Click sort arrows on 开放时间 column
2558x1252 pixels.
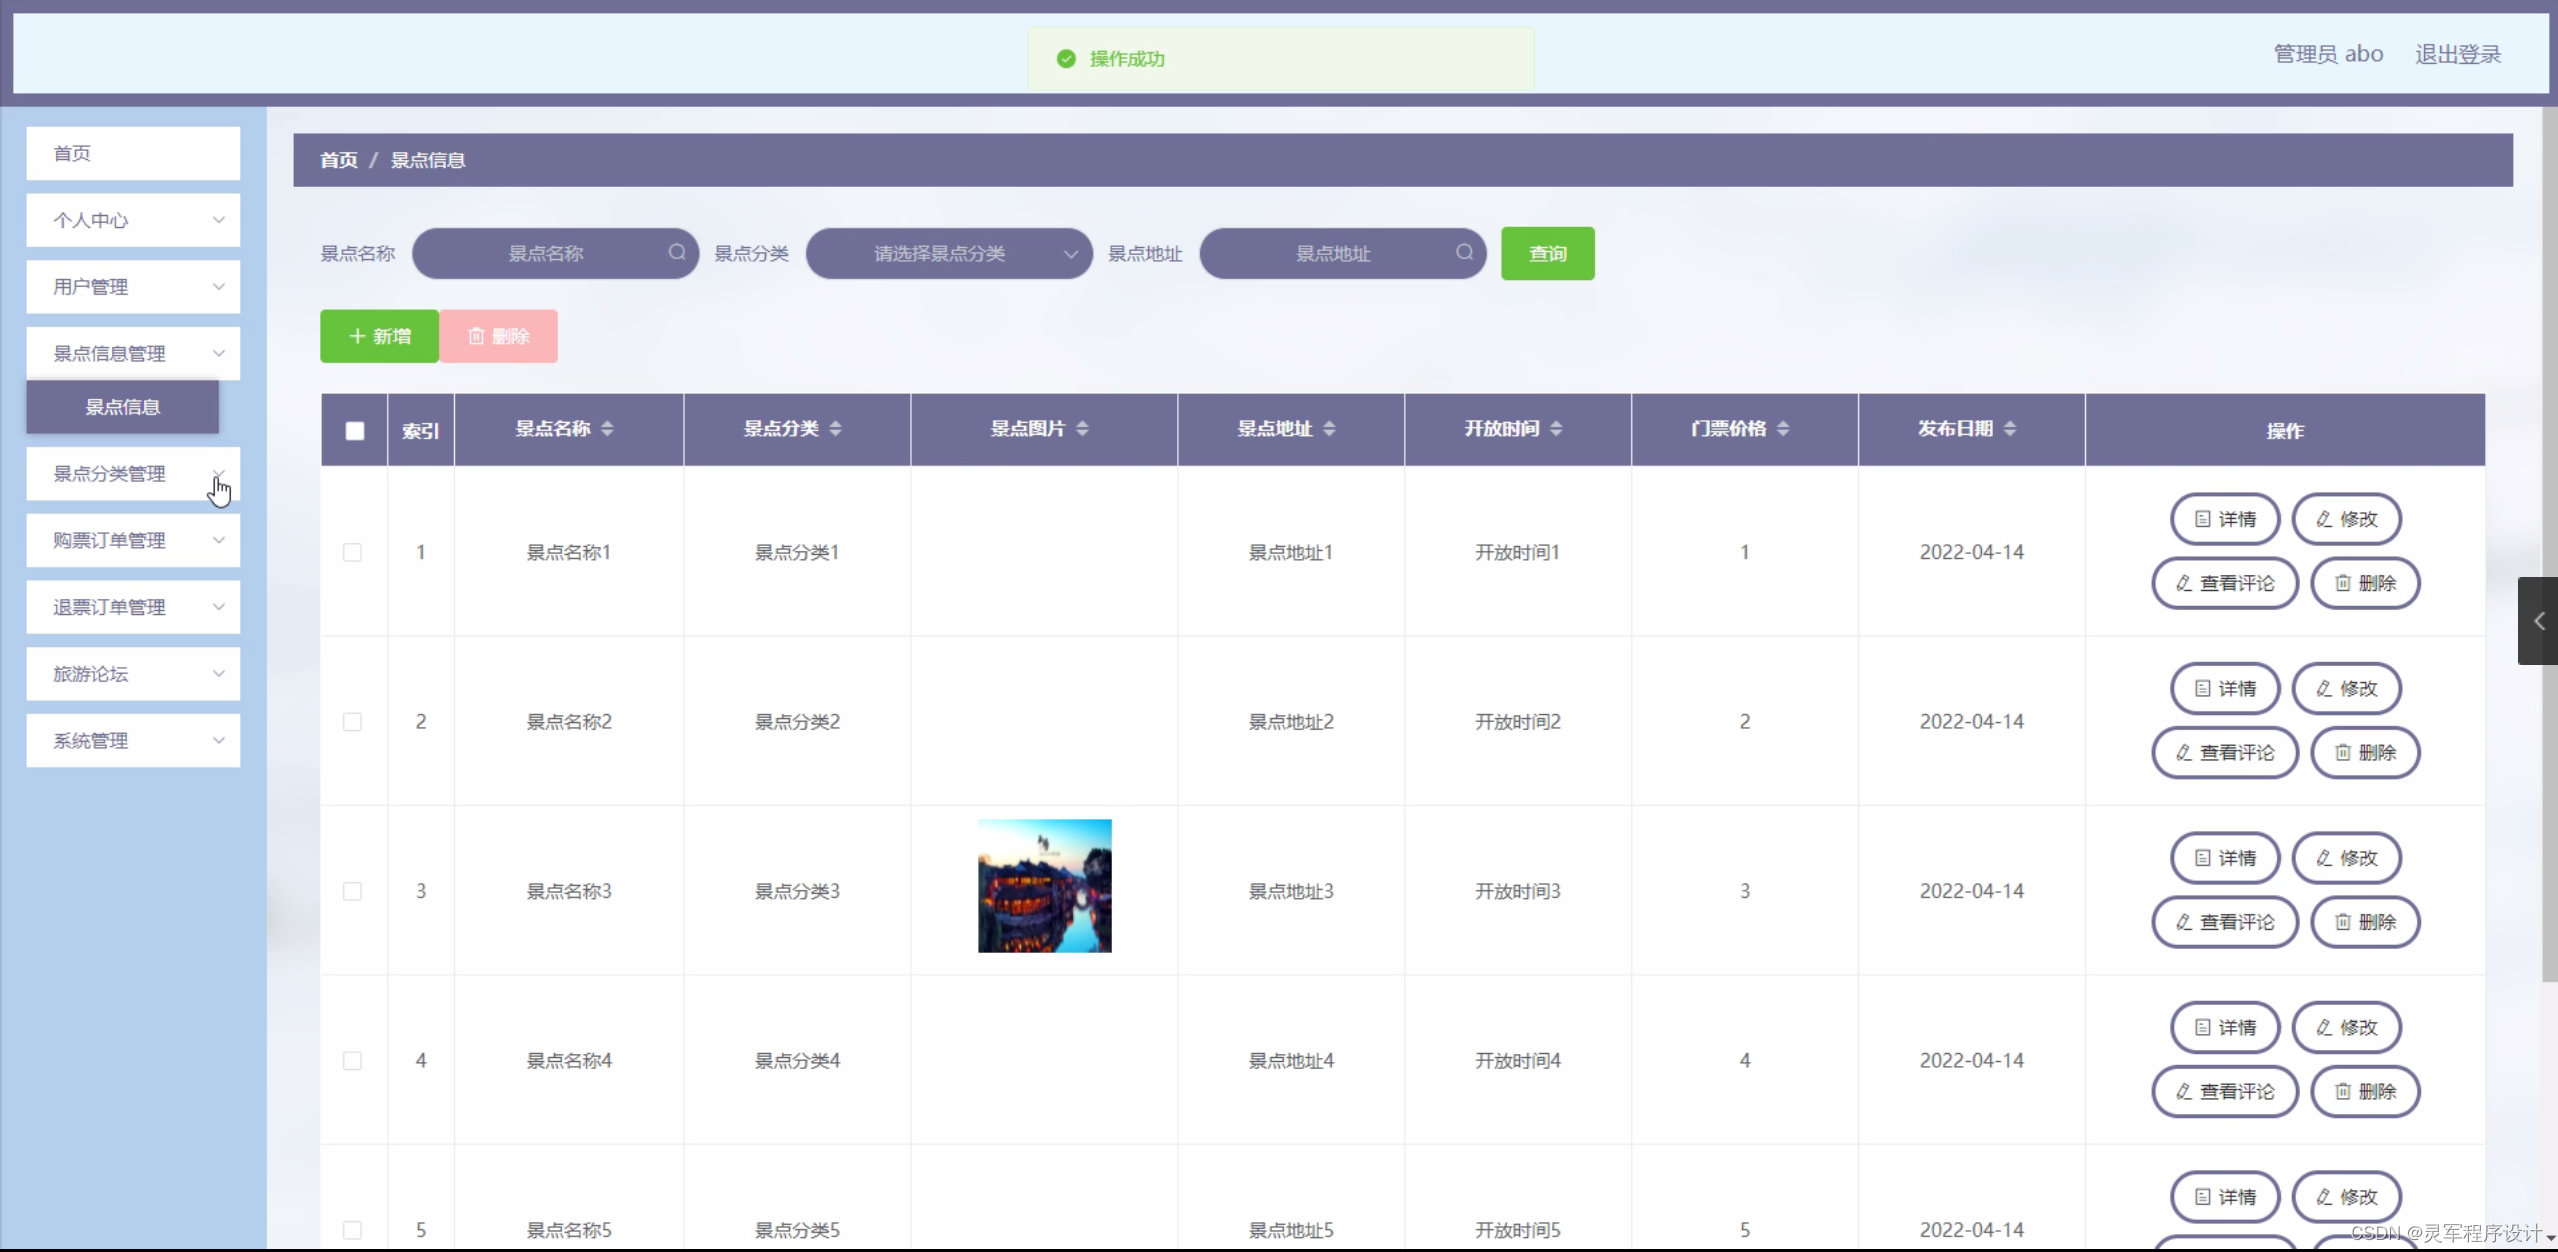[1556, 429]
